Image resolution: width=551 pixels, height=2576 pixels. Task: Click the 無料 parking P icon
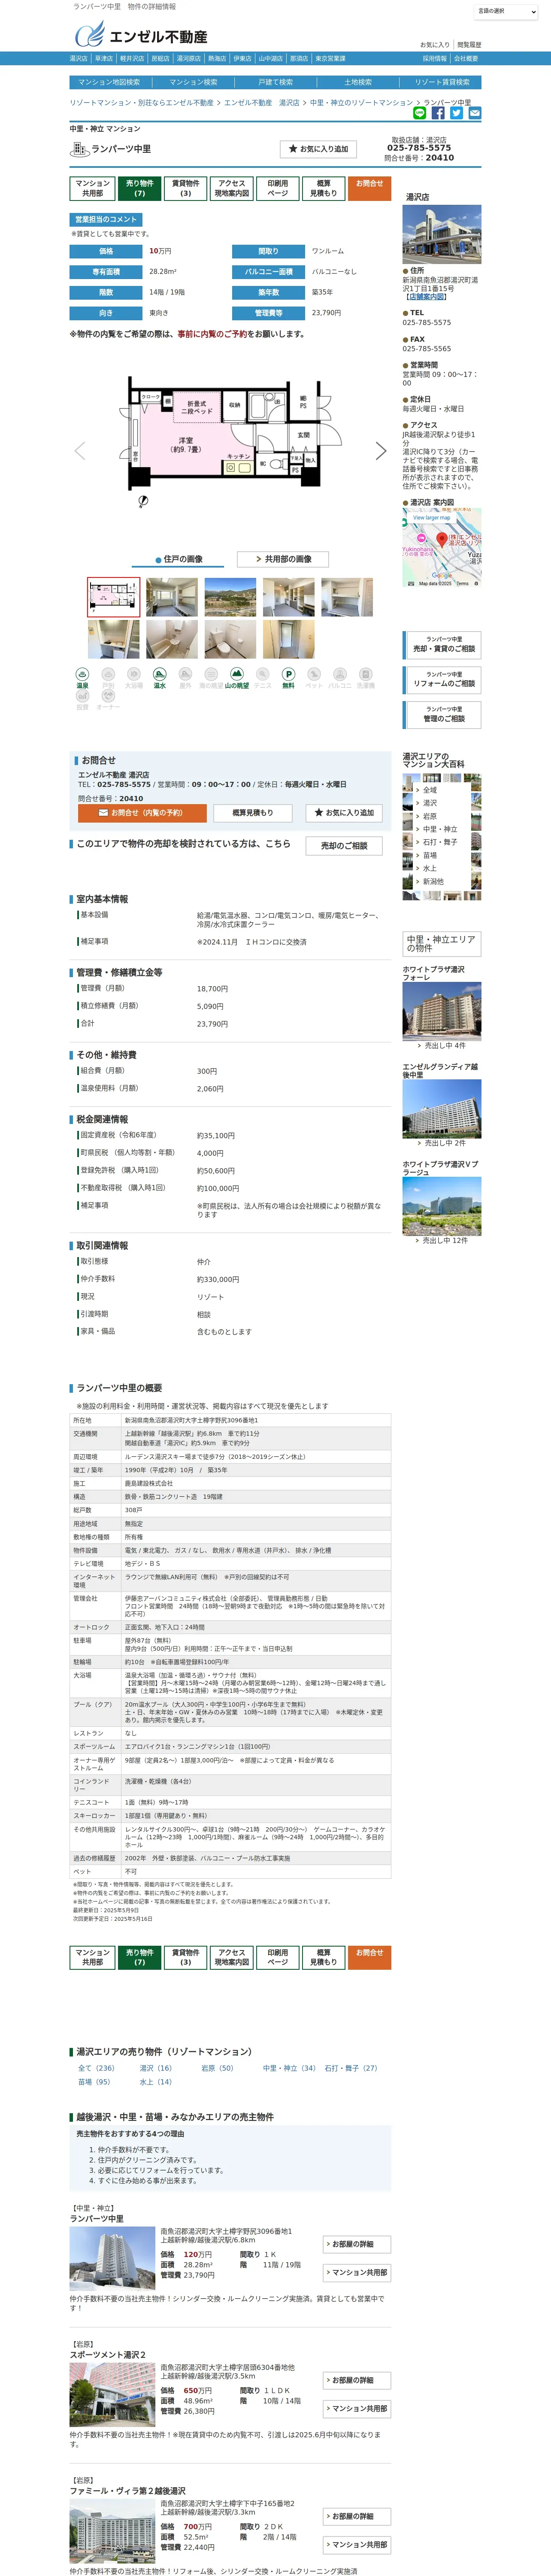click(x=288, y=678)
